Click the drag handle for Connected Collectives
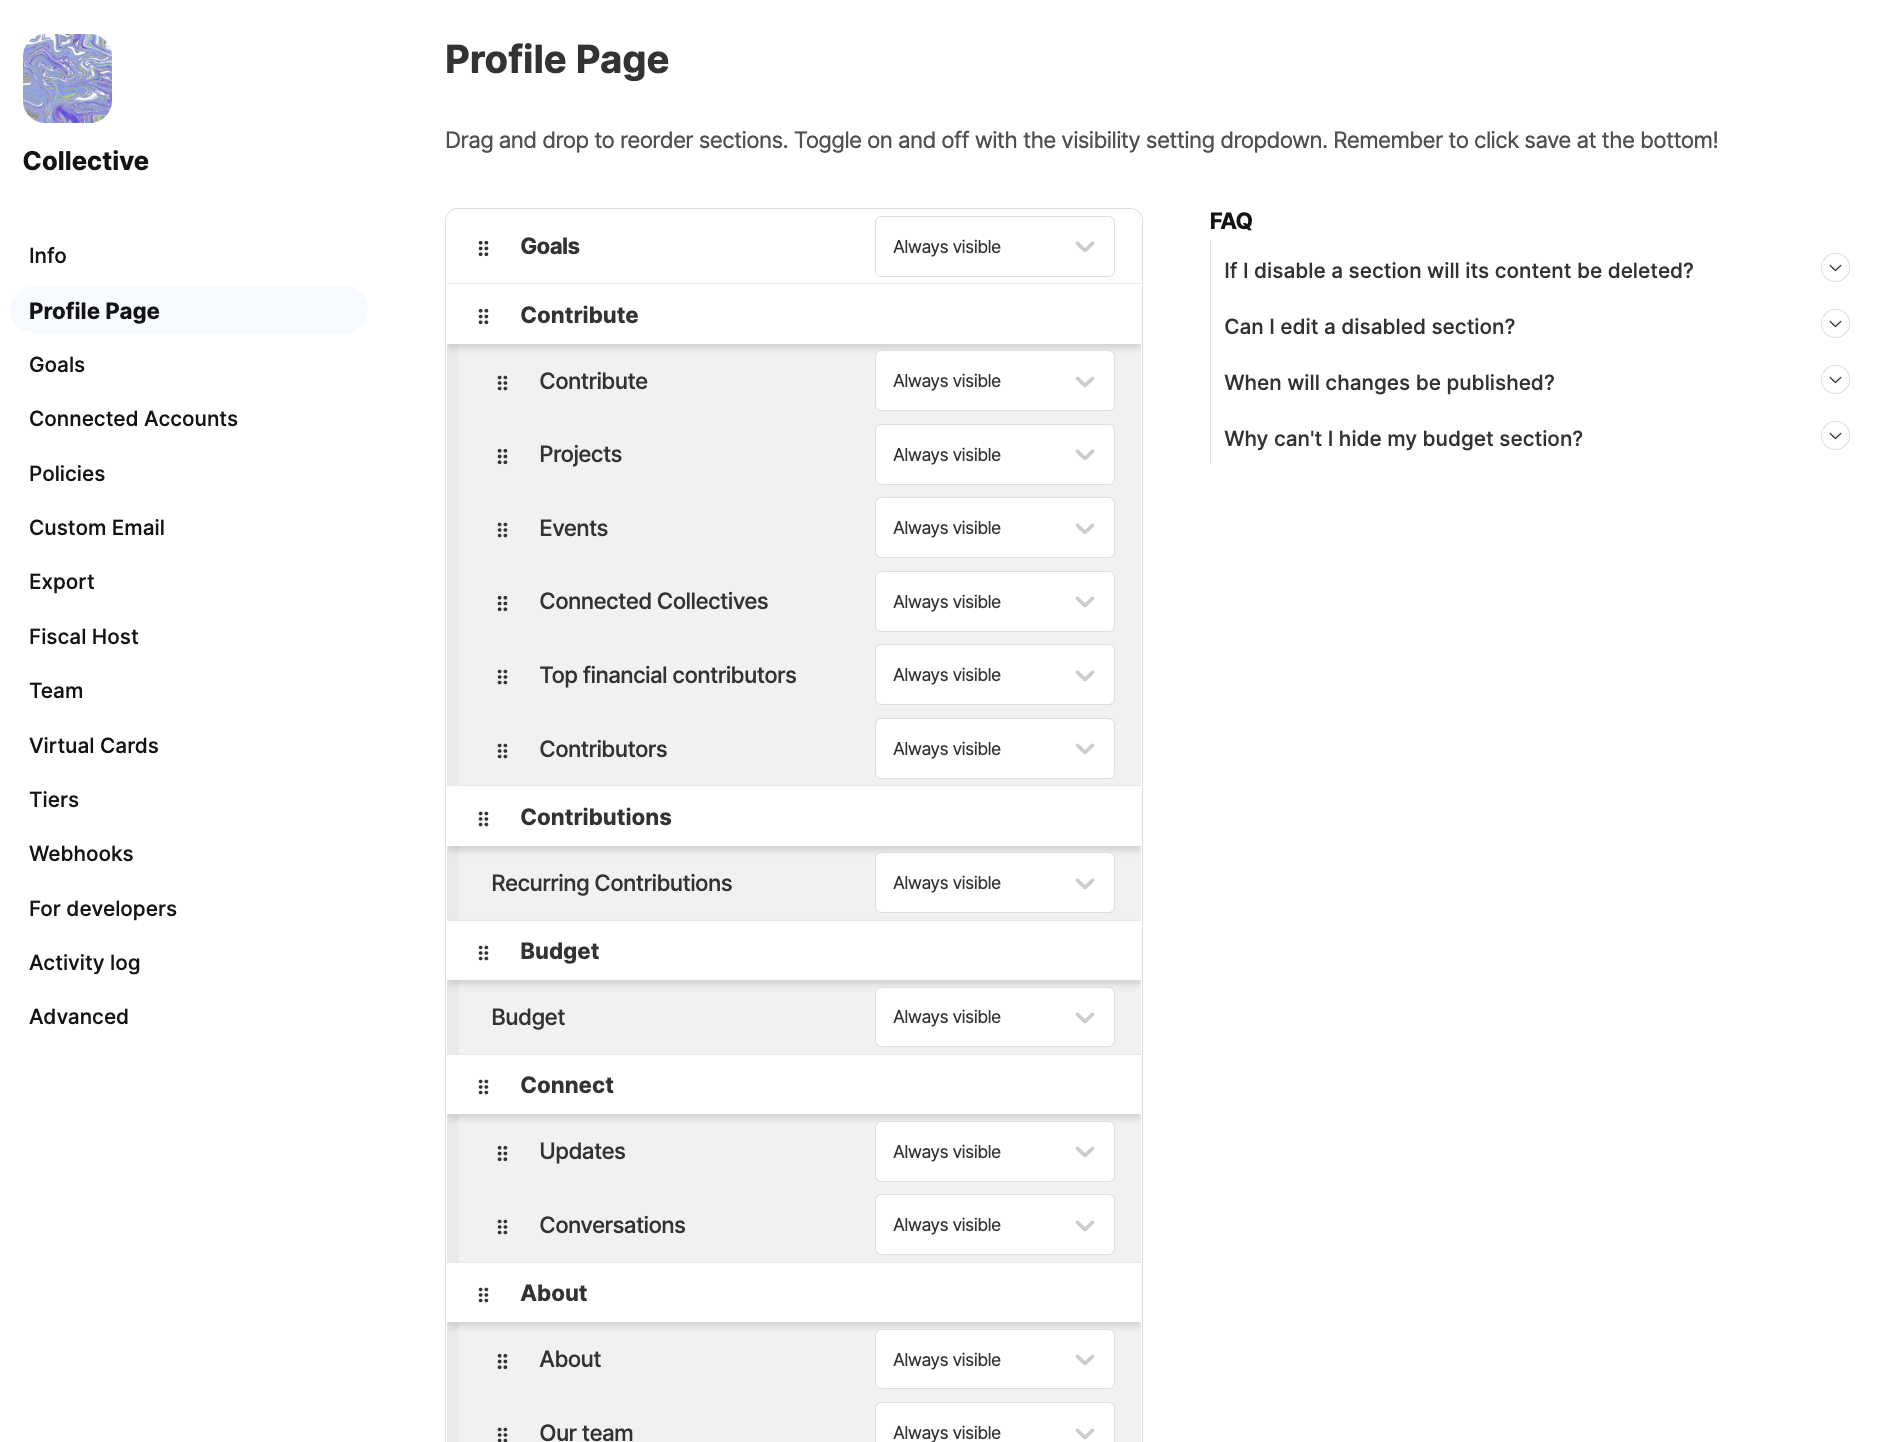The height and width of the screenshot is (1442, 1884). point(502,603)
